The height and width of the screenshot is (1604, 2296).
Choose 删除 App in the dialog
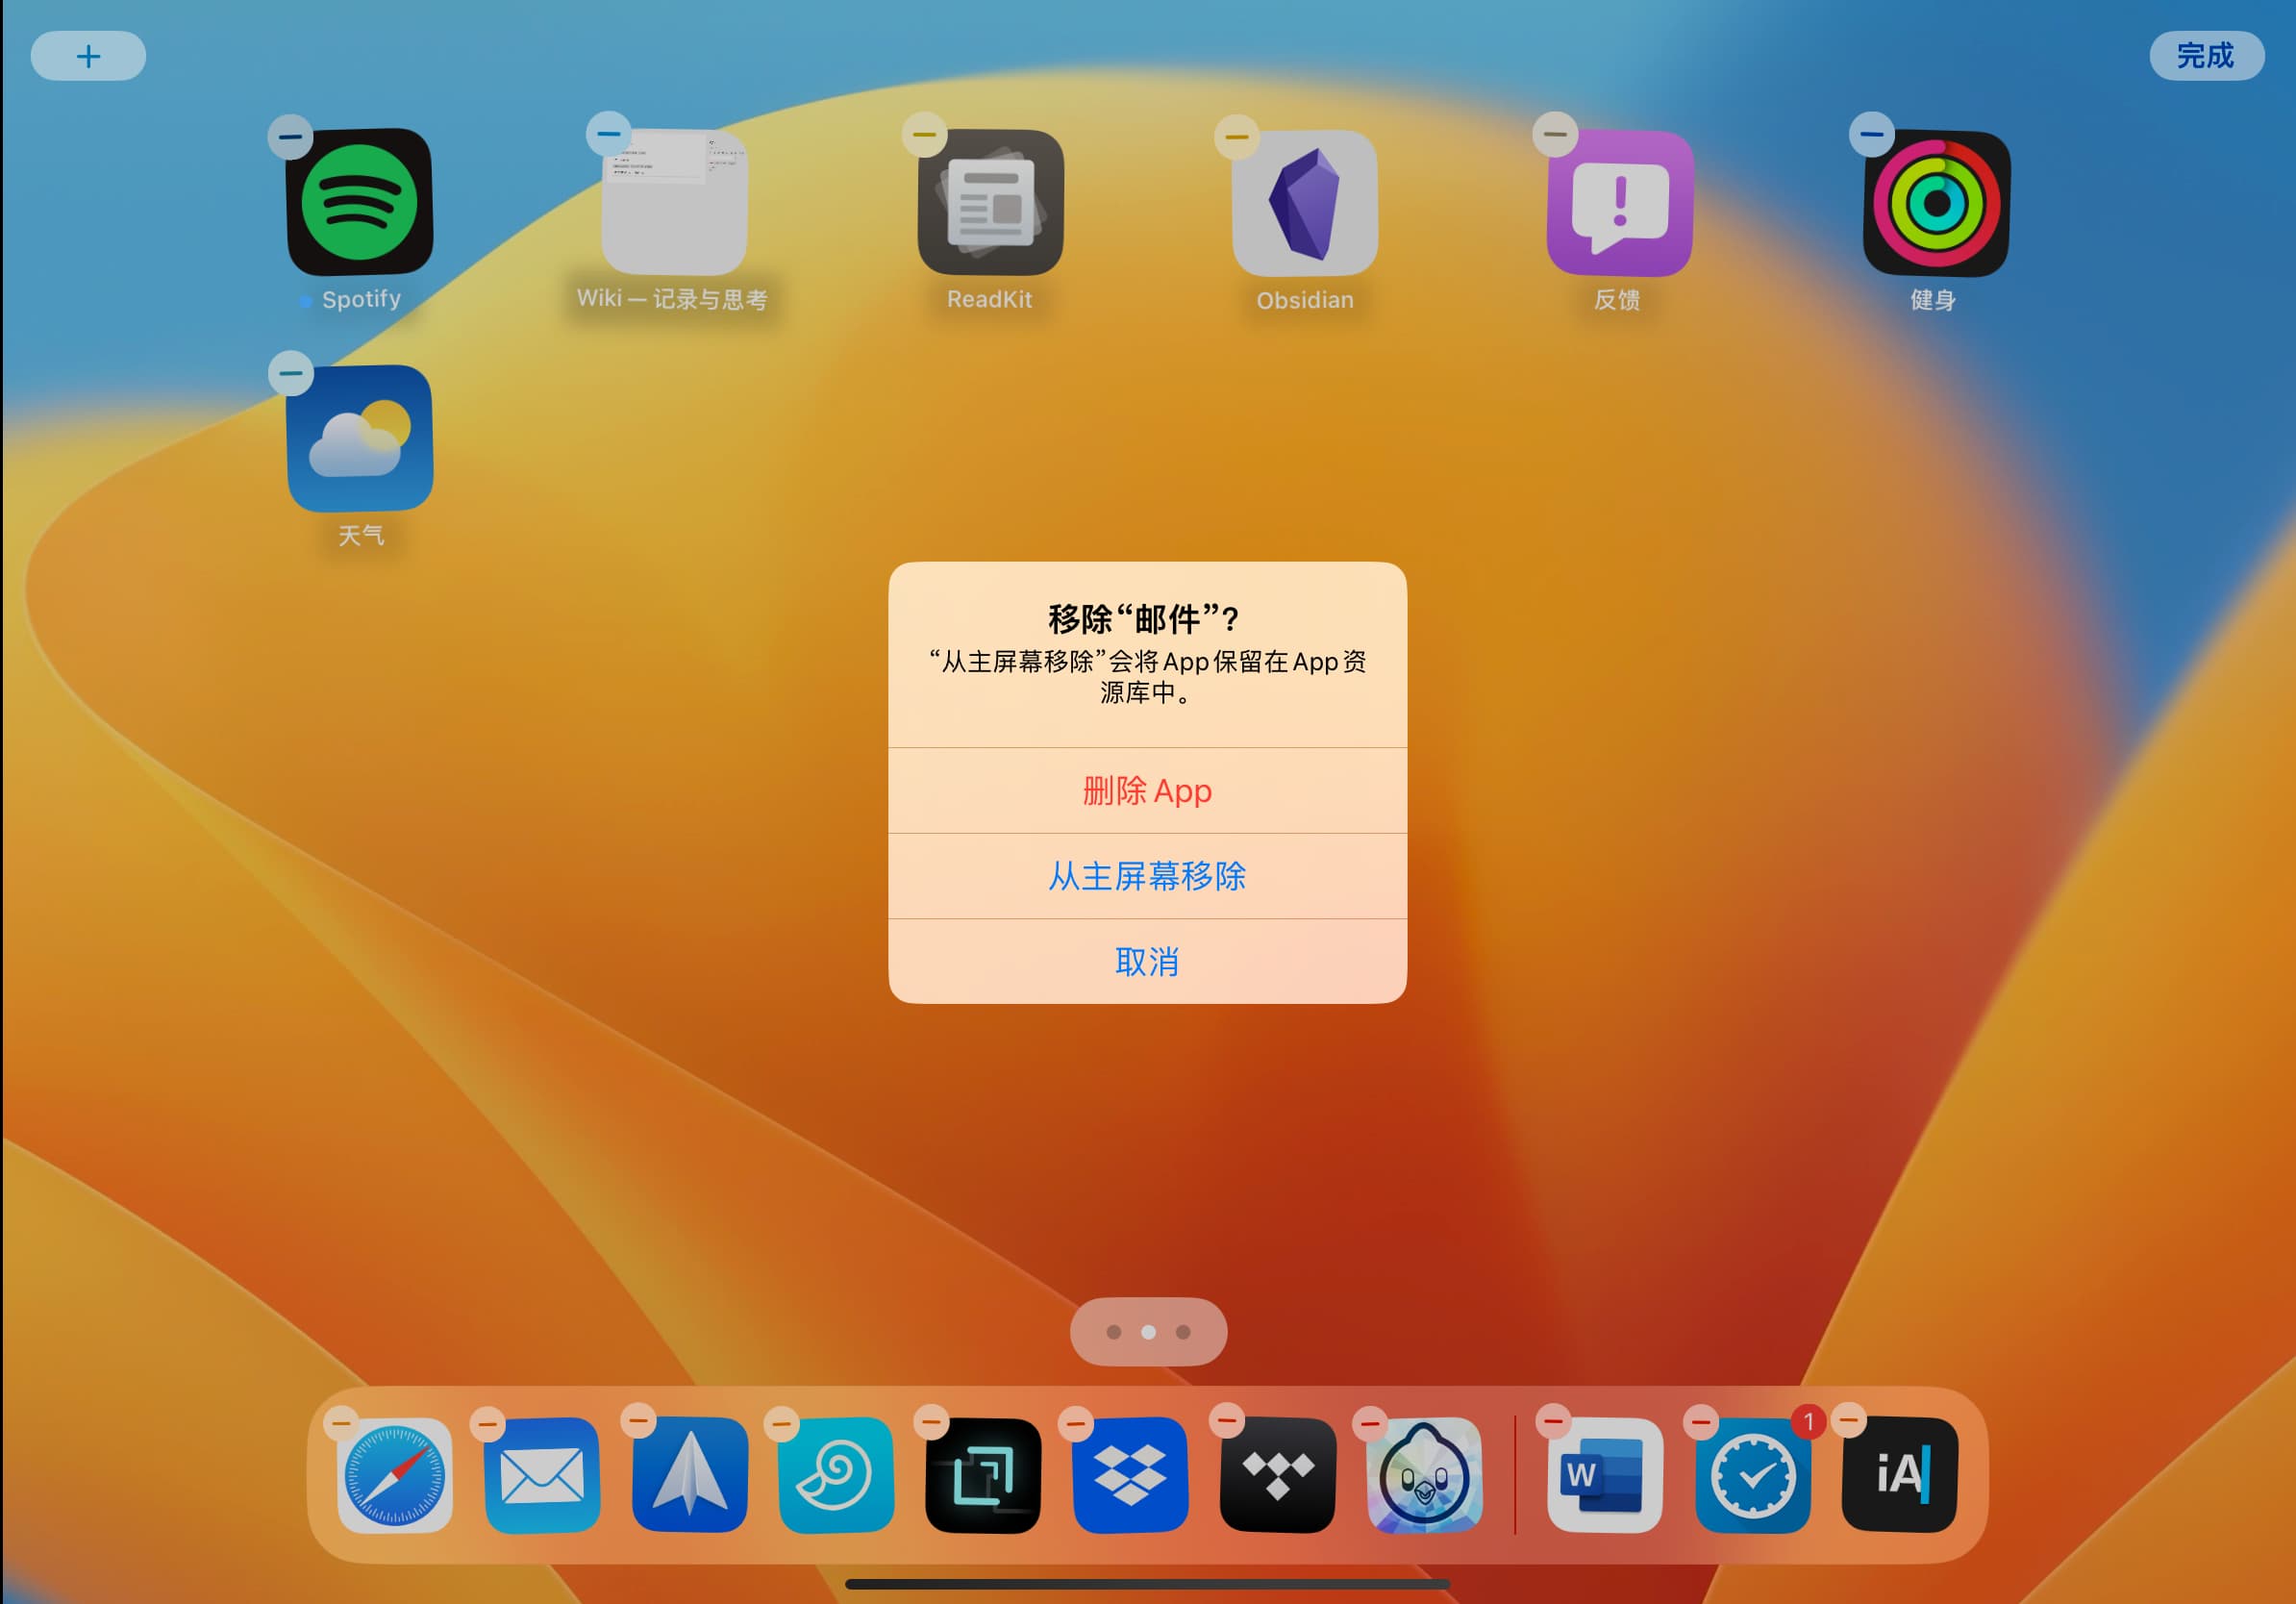[1147, 790]
